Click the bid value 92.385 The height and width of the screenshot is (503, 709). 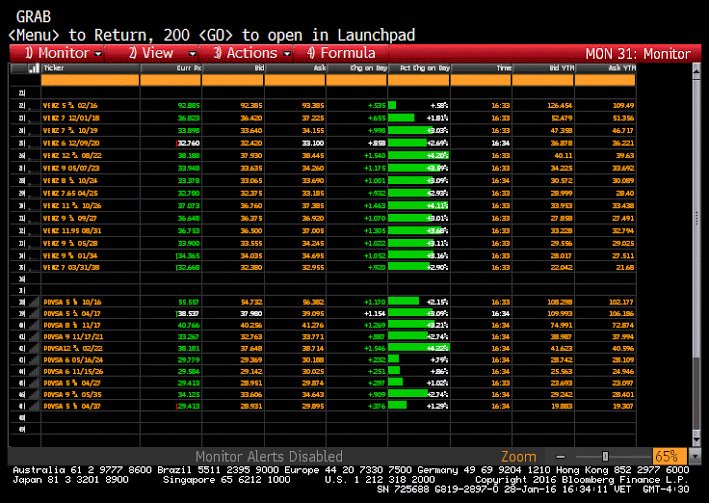click(x=251, y=105)
